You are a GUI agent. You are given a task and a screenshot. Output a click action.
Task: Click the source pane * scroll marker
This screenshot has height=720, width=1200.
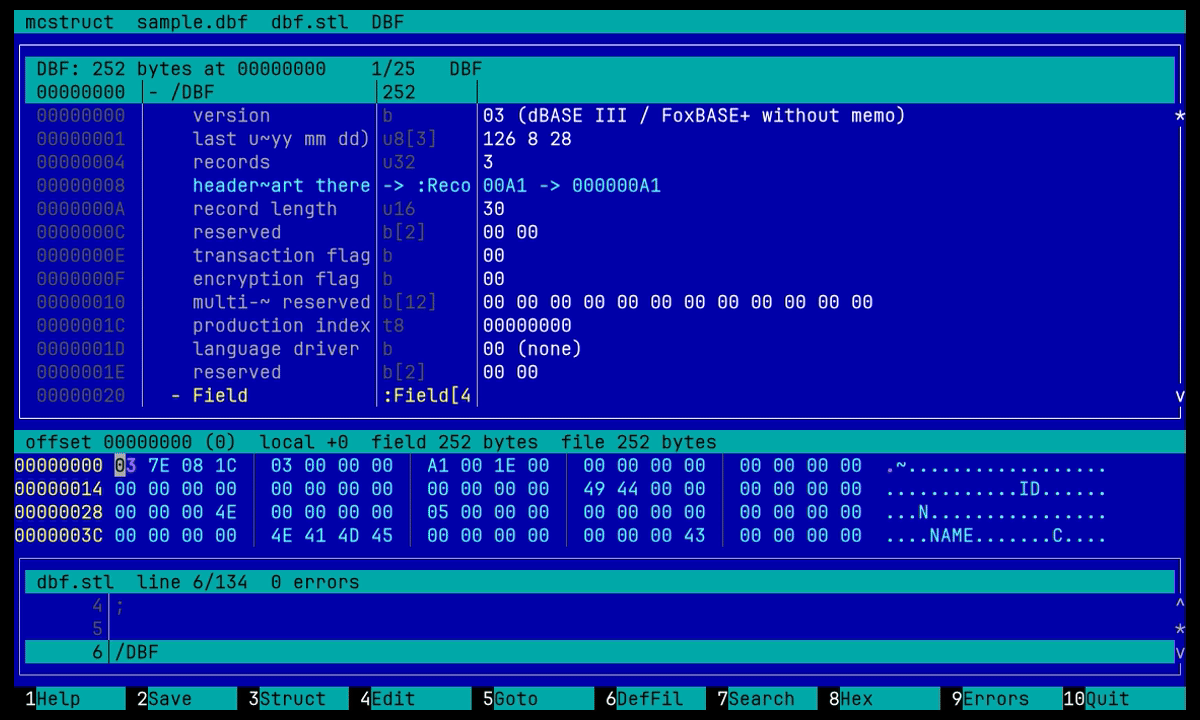[1180, 629]
